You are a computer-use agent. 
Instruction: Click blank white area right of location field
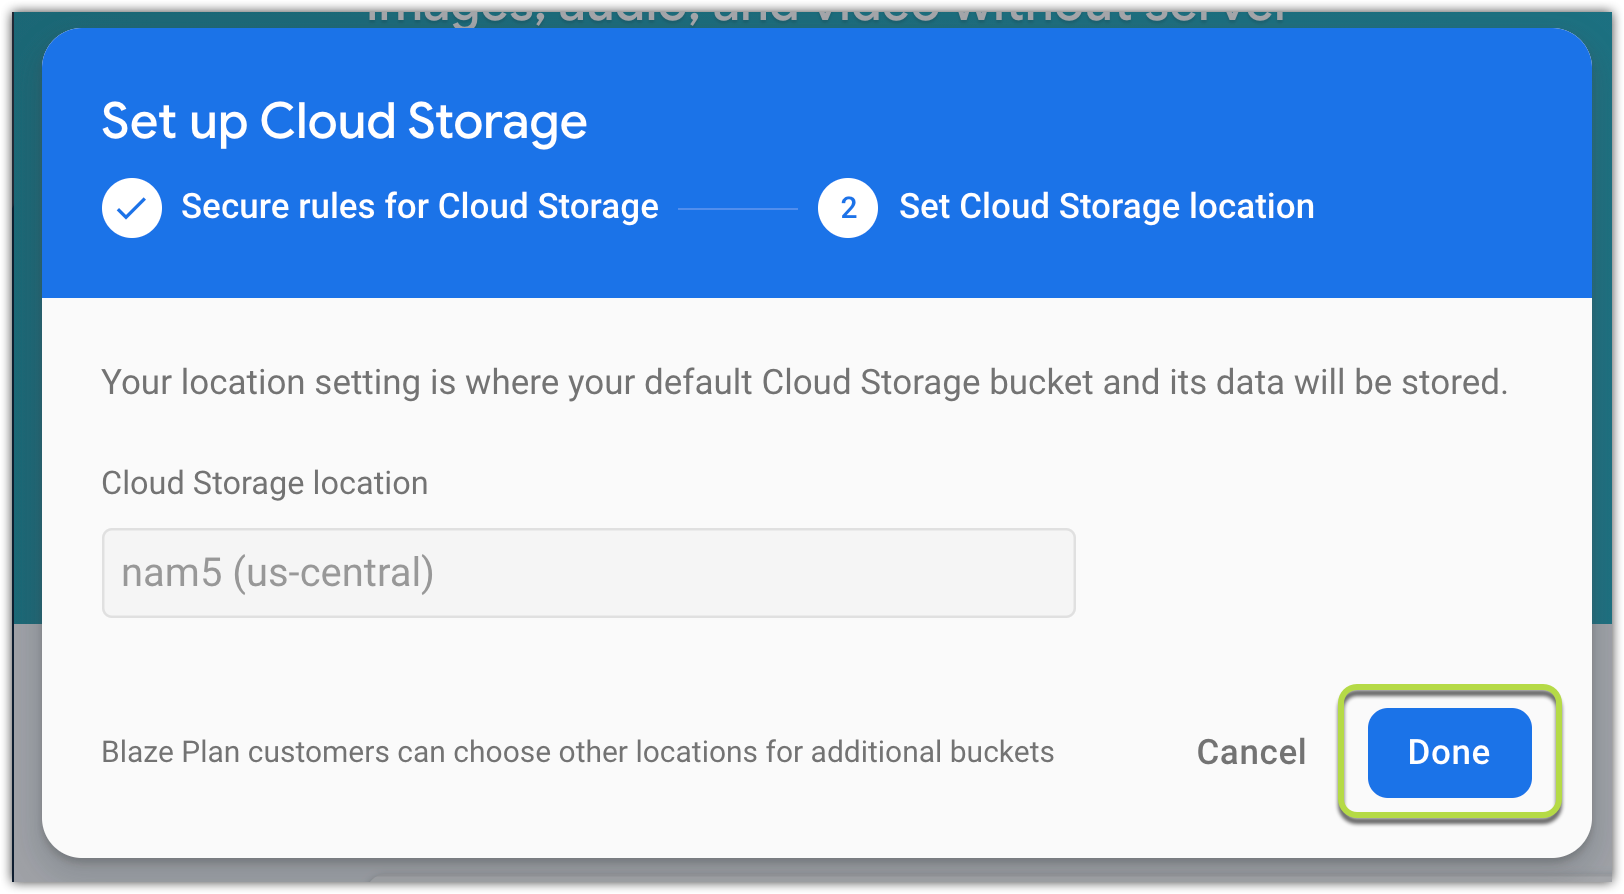click(1330, 573)
